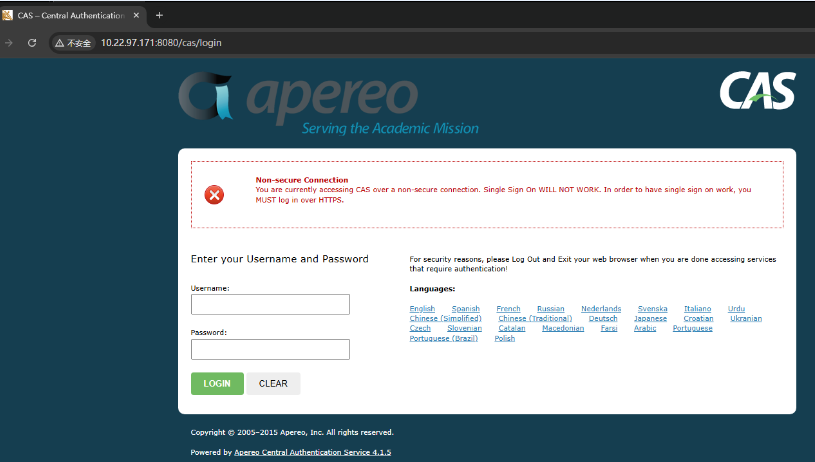
Task: Select Chinese (Traditional) language link
Action: 535,319
